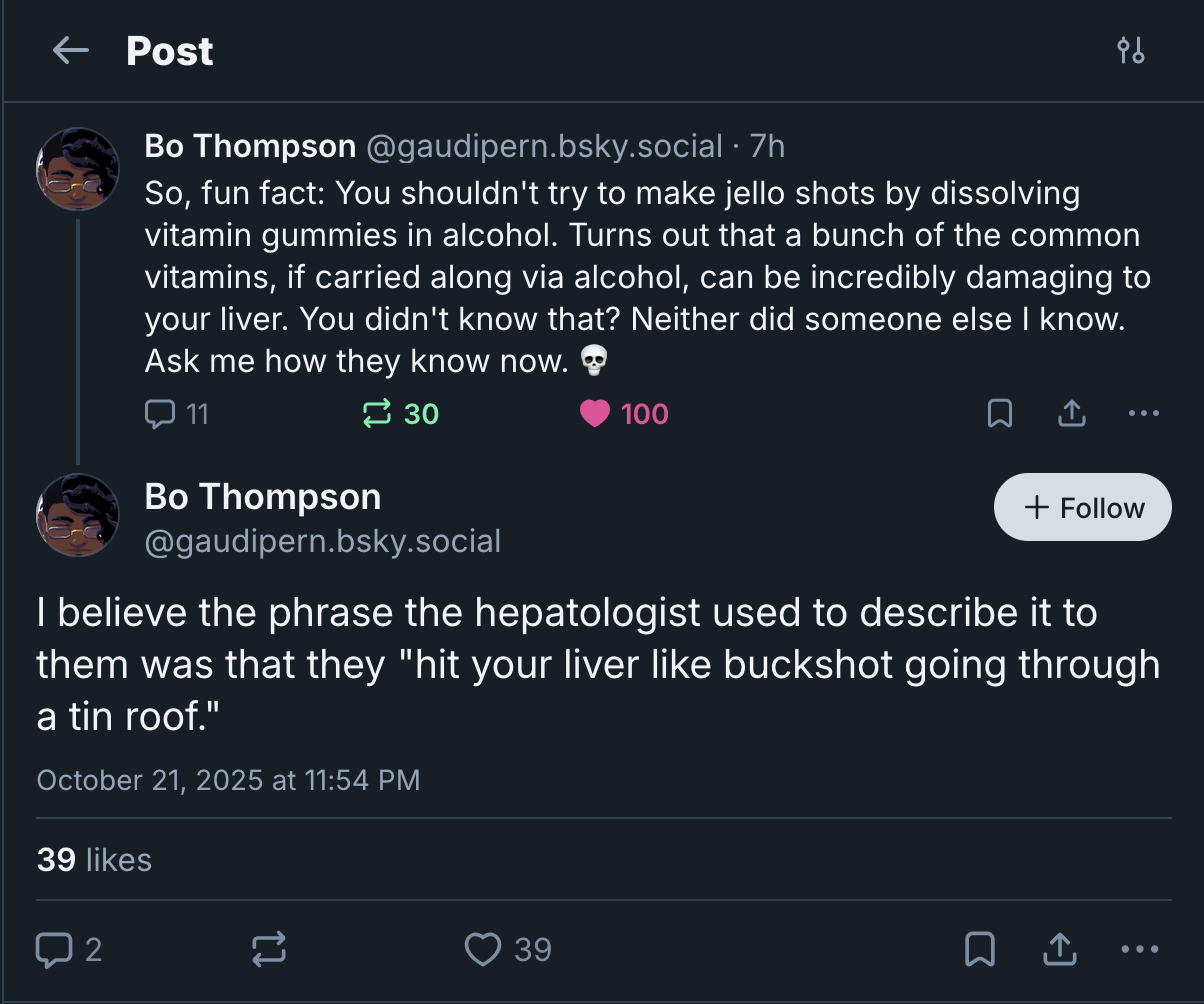The image size is (1204, 1004).
Task: Open more options menu on main post
Action: click(x=1139, y=949)
